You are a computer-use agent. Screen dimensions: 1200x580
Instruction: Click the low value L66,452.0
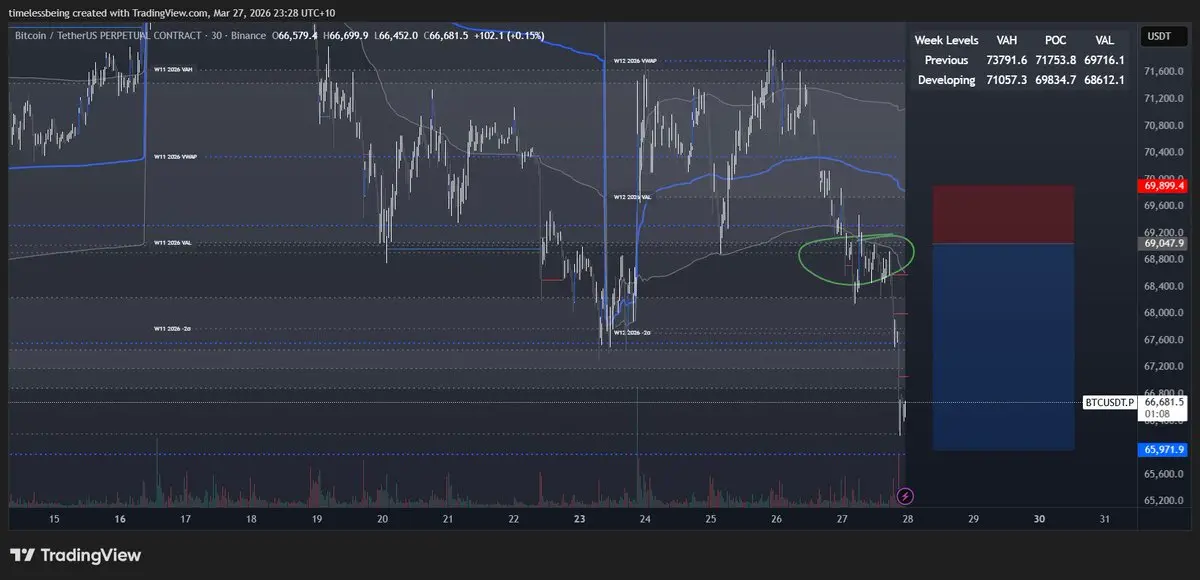click(397, 35)
